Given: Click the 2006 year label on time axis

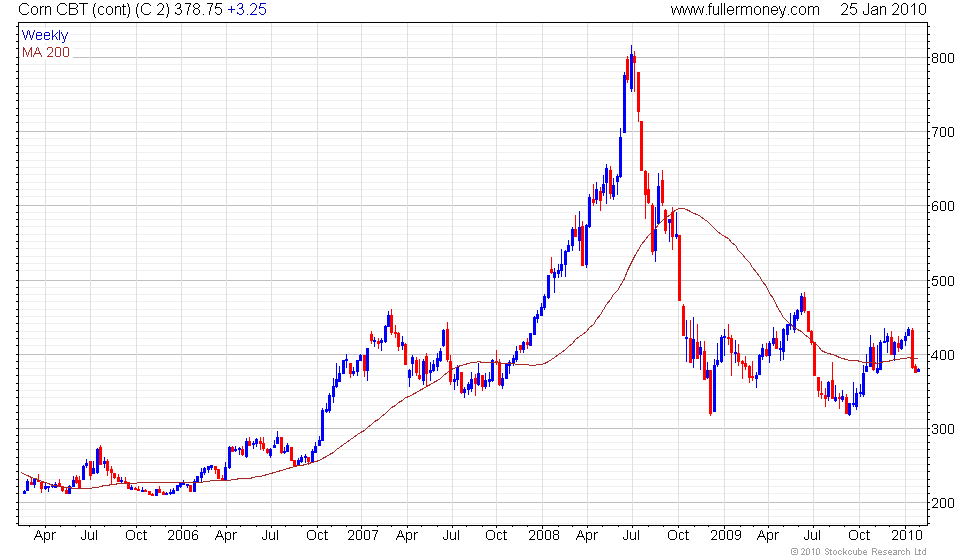Looking at the screenshot, I should (182, 536).
